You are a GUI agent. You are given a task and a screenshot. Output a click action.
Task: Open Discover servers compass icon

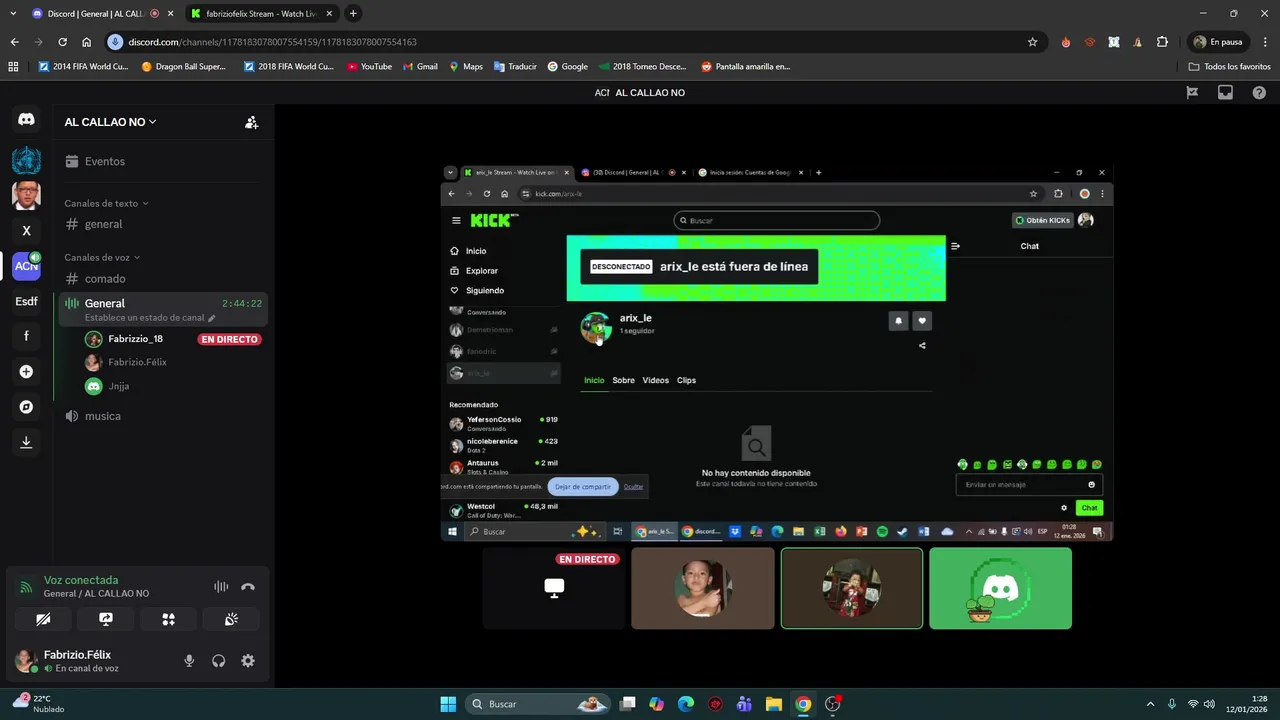26,407
